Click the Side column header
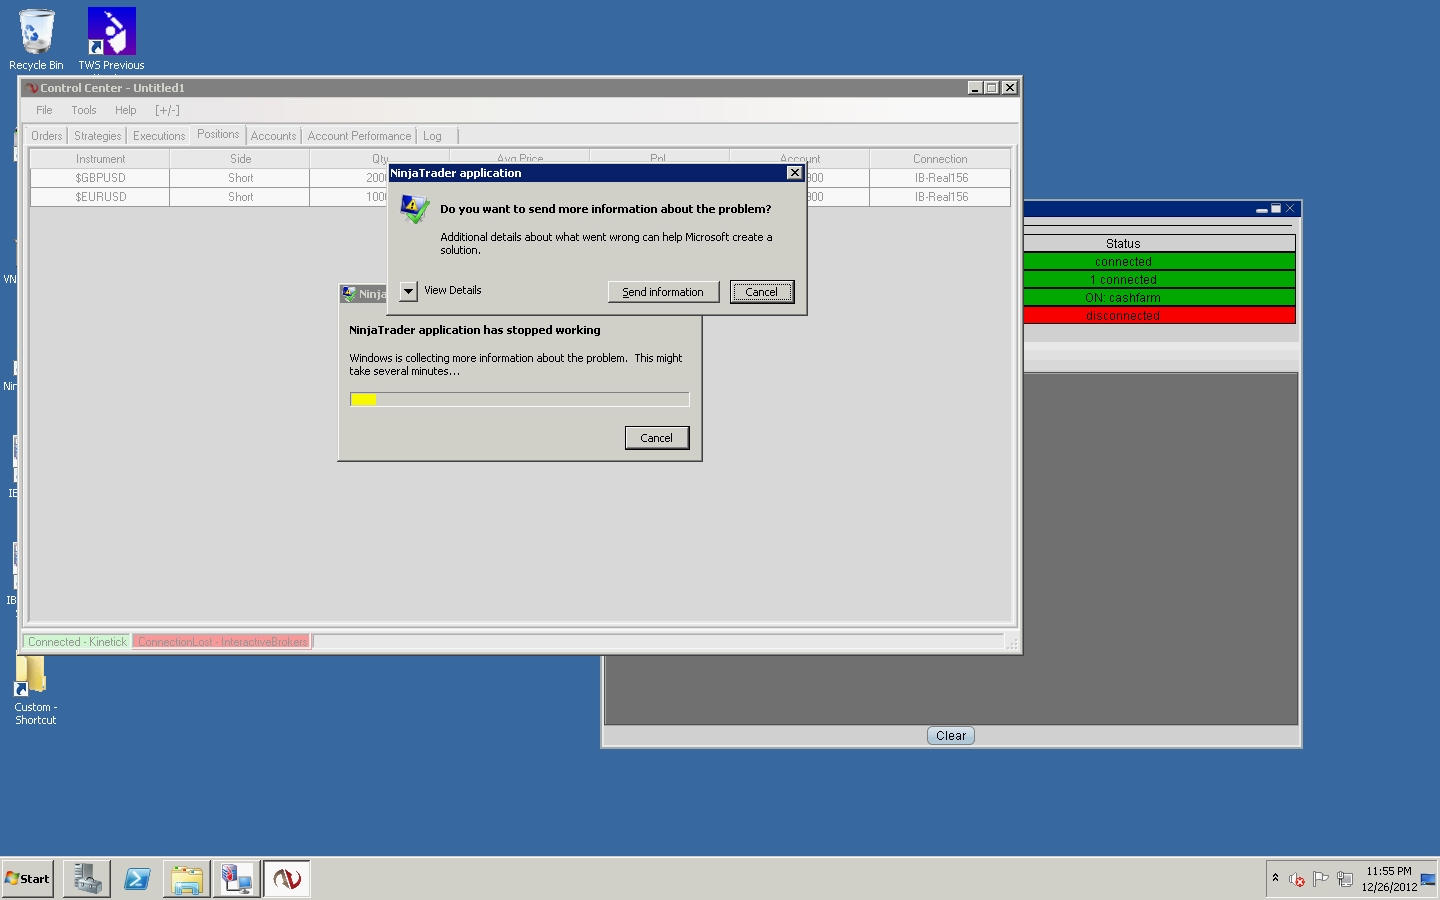 (240, 159)
